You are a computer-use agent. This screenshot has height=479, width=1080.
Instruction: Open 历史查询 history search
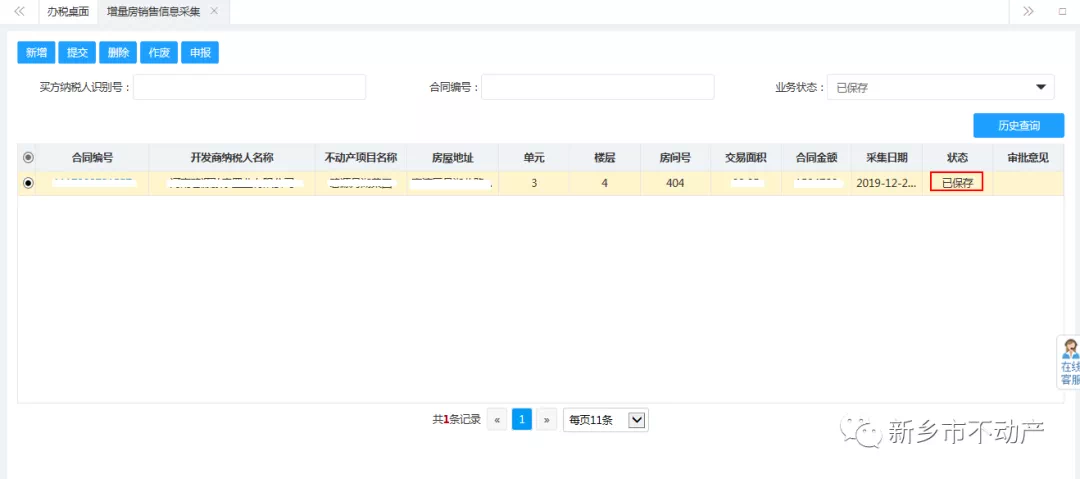[1018, 125]
